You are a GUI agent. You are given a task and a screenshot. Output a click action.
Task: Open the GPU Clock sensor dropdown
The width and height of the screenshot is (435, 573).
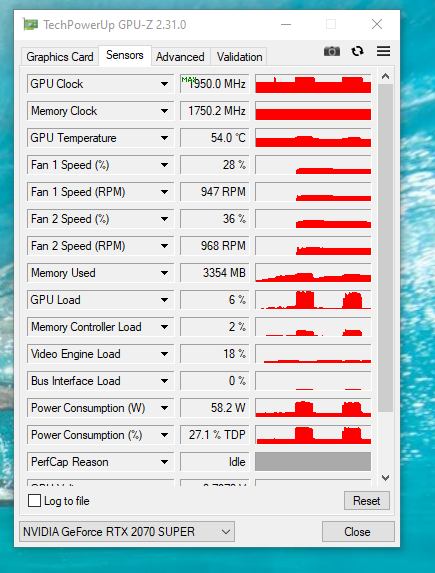point(164,84)
